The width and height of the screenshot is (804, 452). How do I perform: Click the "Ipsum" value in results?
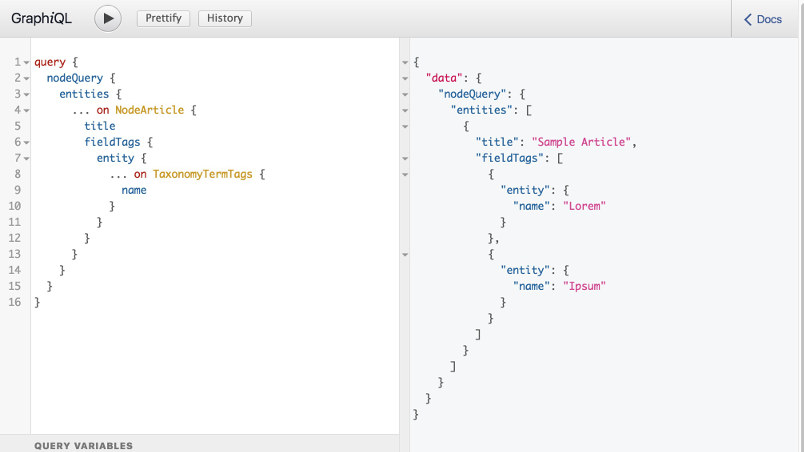585,286
